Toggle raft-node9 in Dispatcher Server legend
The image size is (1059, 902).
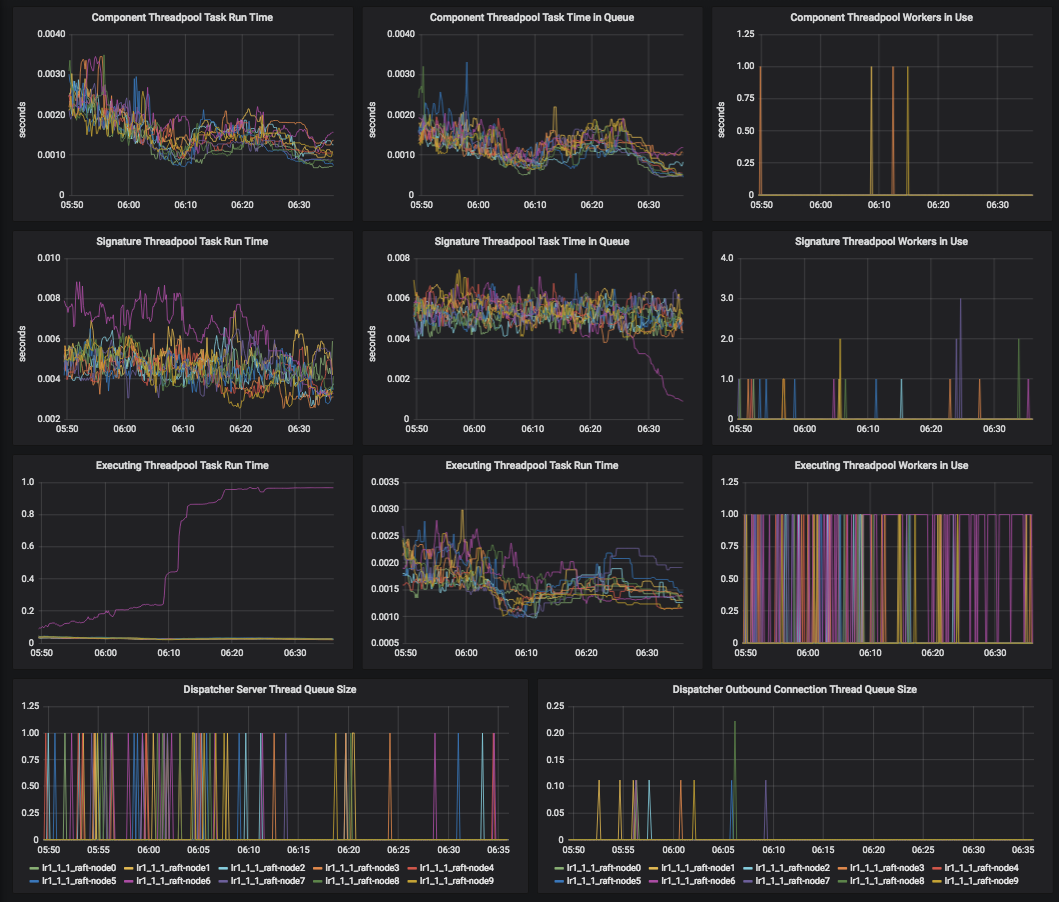coord(457,882)
